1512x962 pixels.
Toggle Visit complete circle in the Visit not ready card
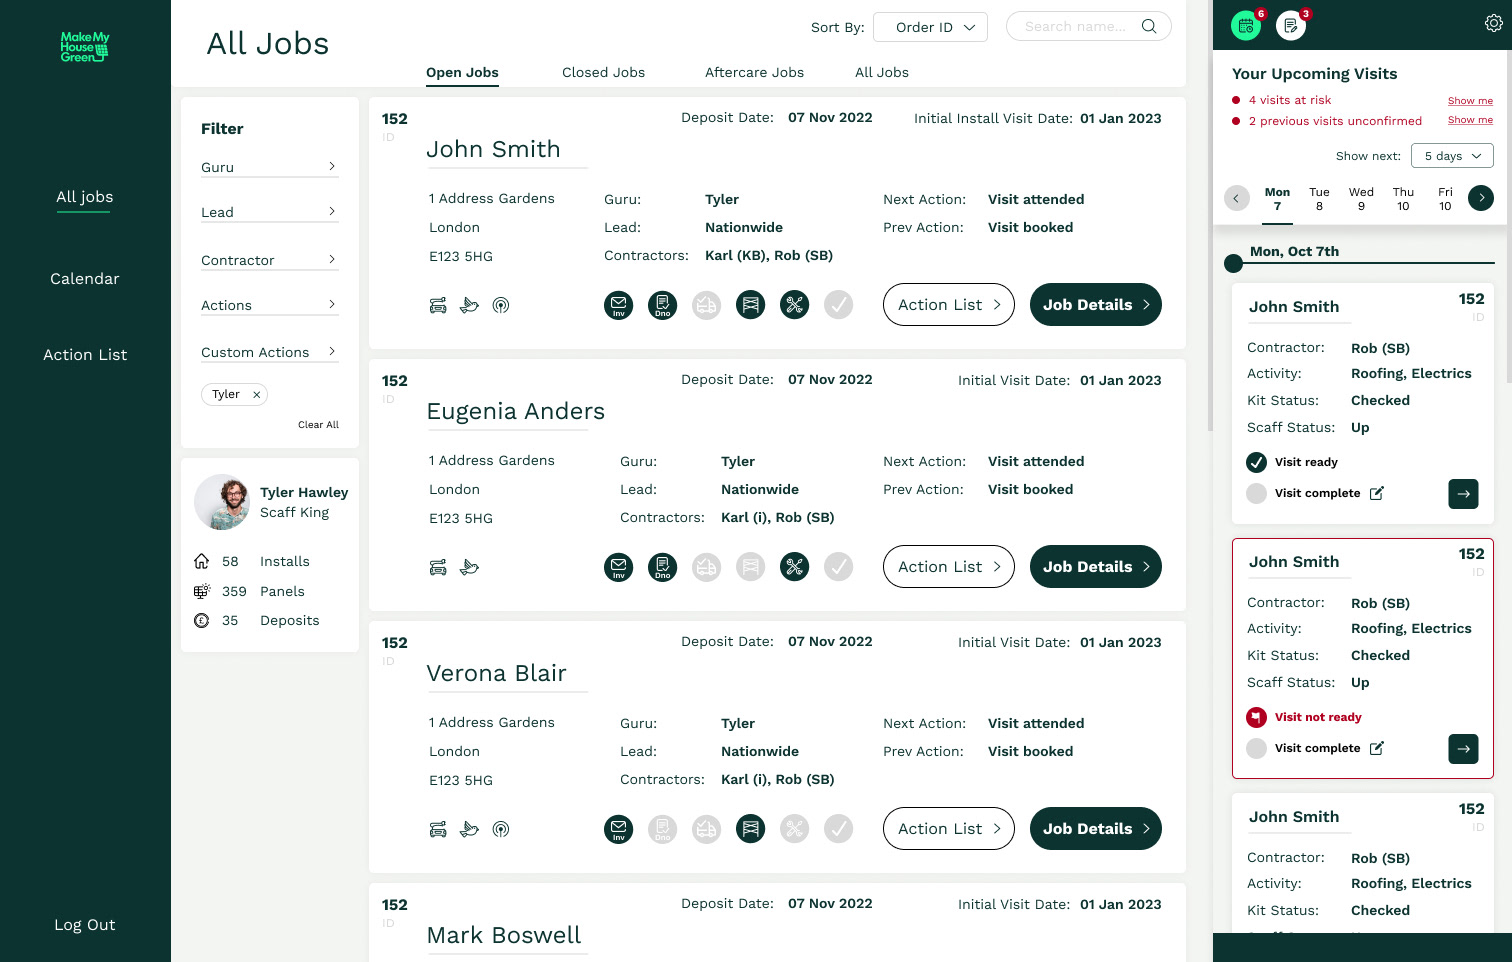1257,748
